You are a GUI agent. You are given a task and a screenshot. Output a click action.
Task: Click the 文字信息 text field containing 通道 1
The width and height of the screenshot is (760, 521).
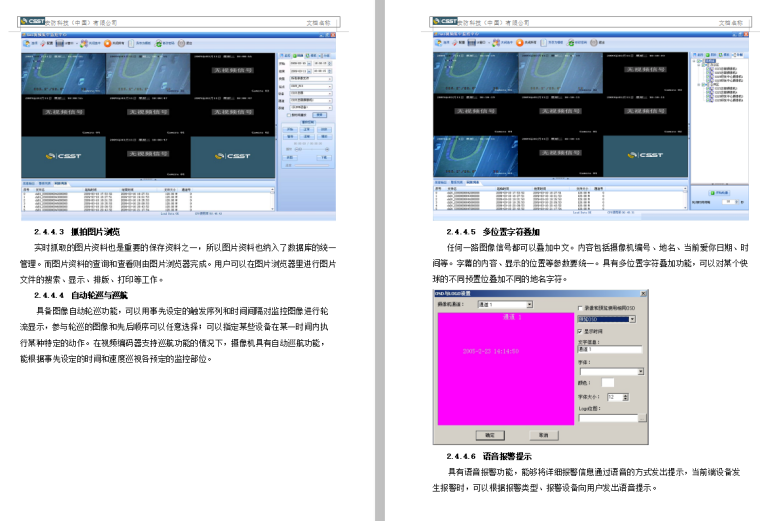(611, 349)
